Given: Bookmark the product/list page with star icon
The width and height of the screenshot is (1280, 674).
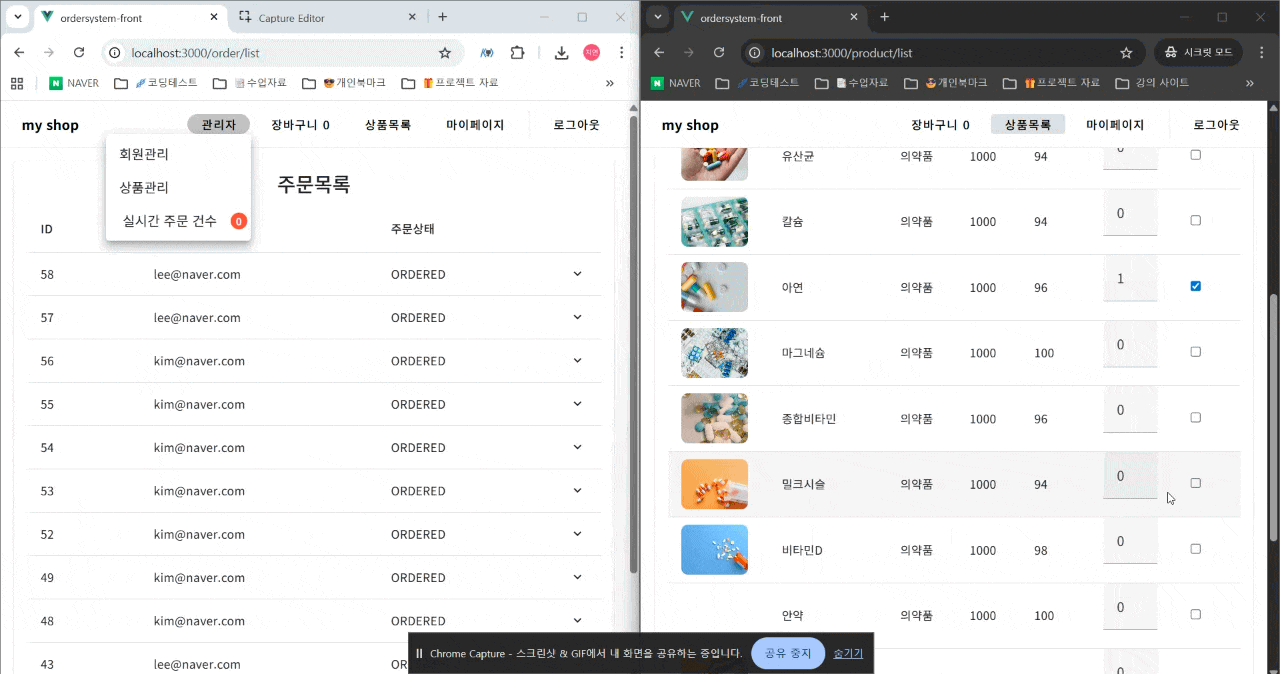Looking at the screenshot, I should coord(1126,53).
